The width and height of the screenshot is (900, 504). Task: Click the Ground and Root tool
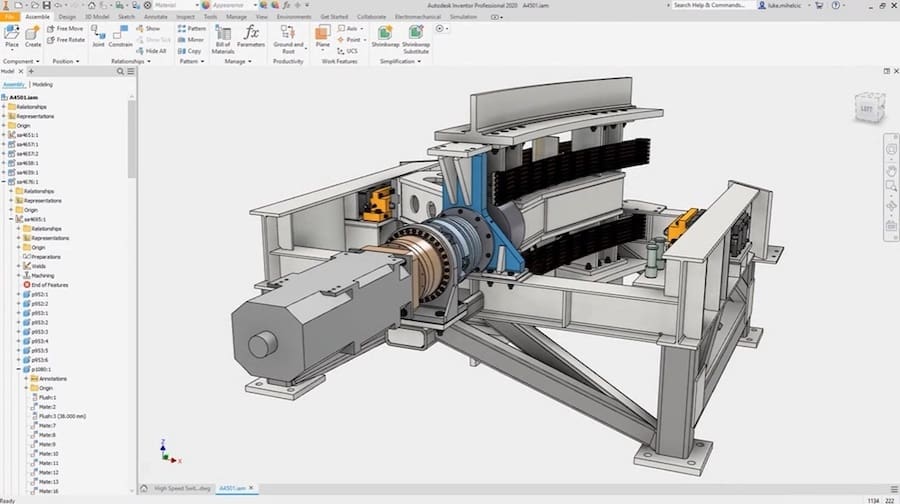tap(288, 36)
